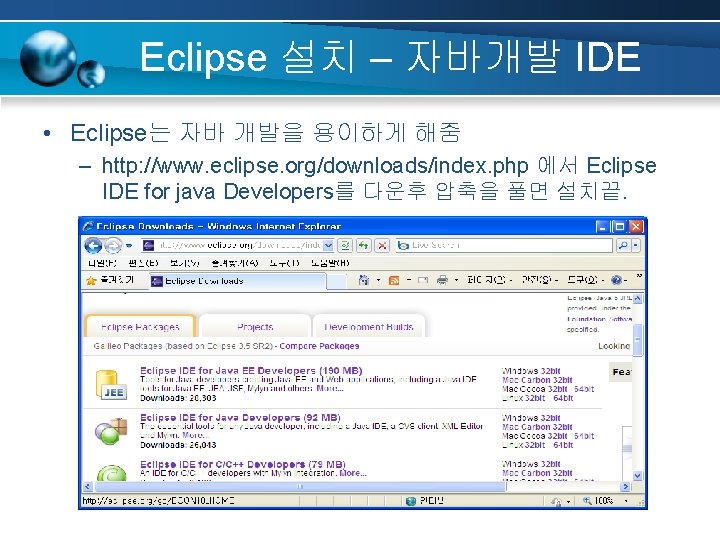Open search provider dropdown arrow
This screenshot has height=540, width=720.
tap(636, 246)
